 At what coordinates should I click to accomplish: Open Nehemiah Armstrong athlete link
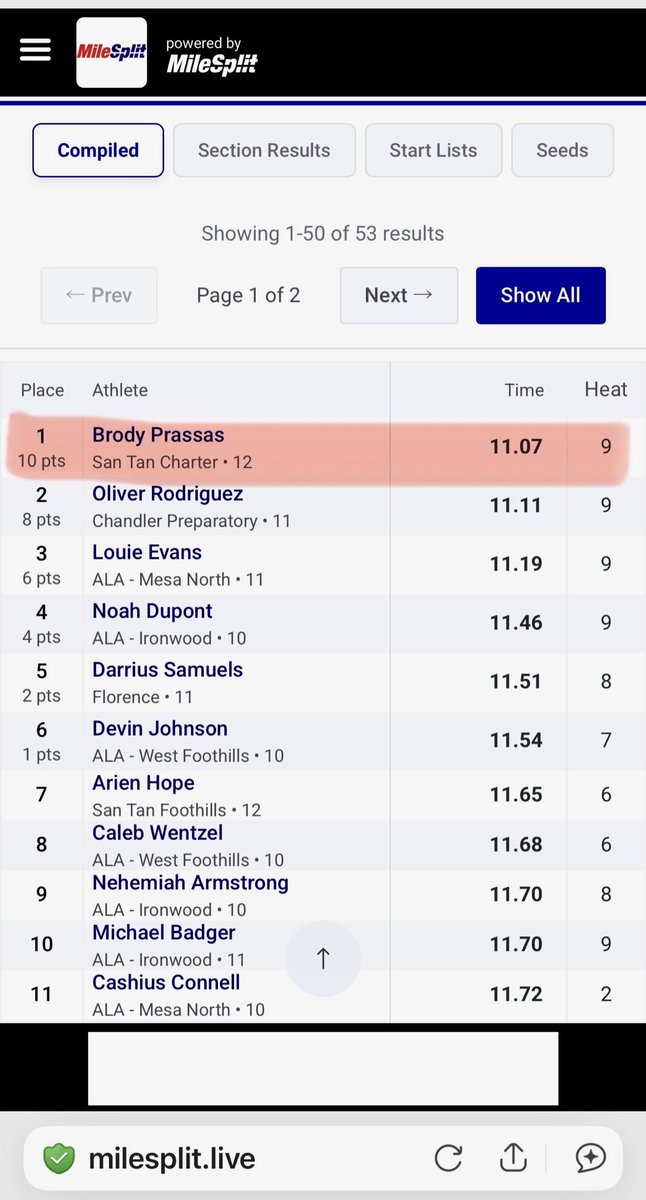[190, 883]
